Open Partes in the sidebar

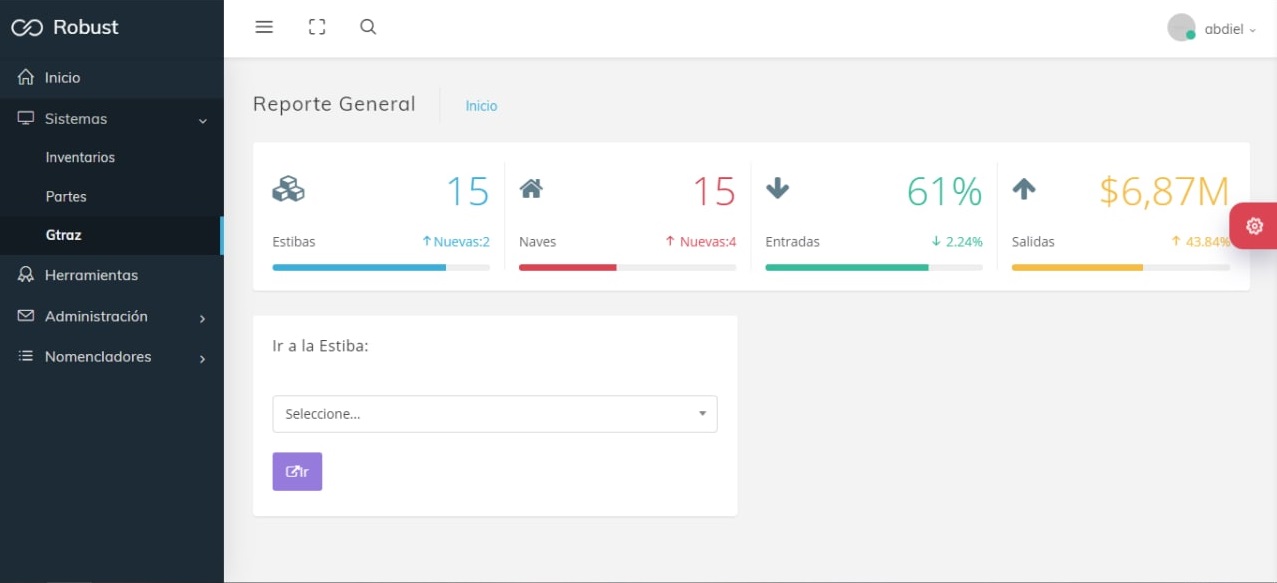click(66, 197)
